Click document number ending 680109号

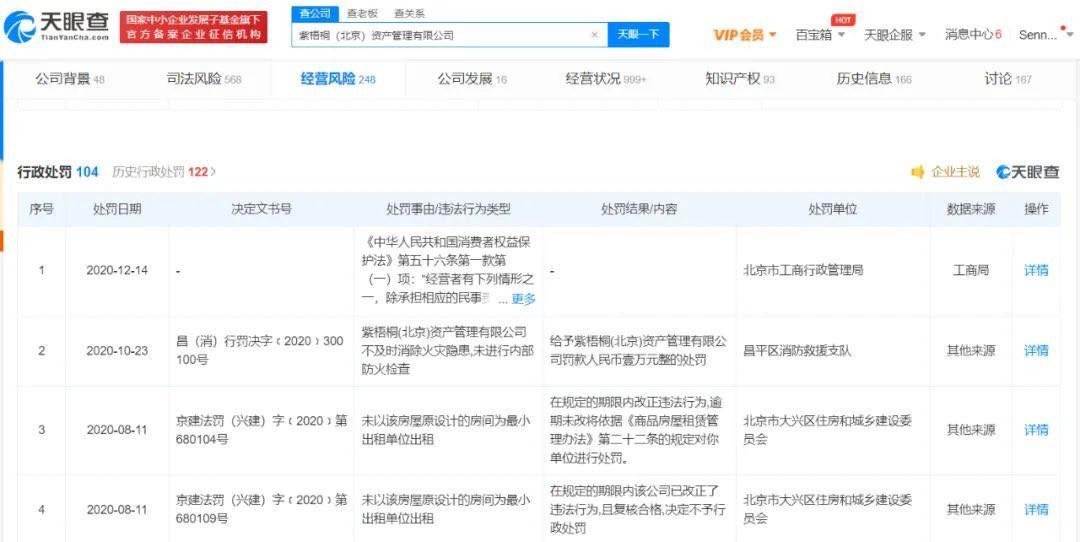261,510
